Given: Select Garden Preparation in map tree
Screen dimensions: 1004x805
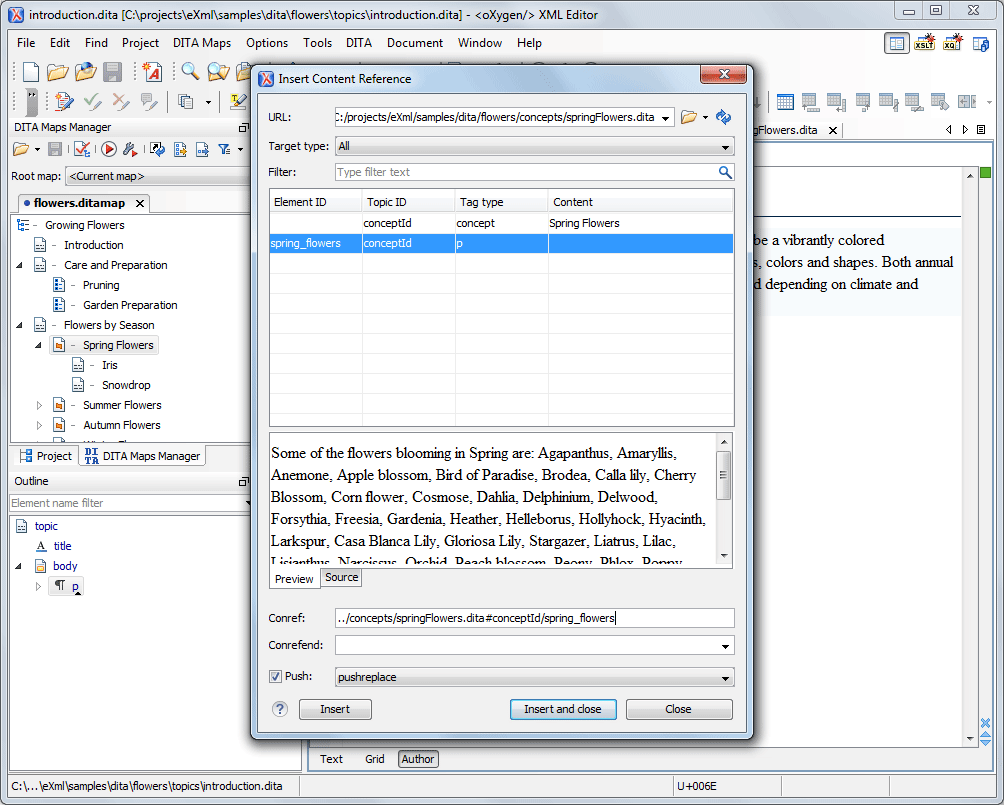Looking at the screenshot, I should (130, 305).
